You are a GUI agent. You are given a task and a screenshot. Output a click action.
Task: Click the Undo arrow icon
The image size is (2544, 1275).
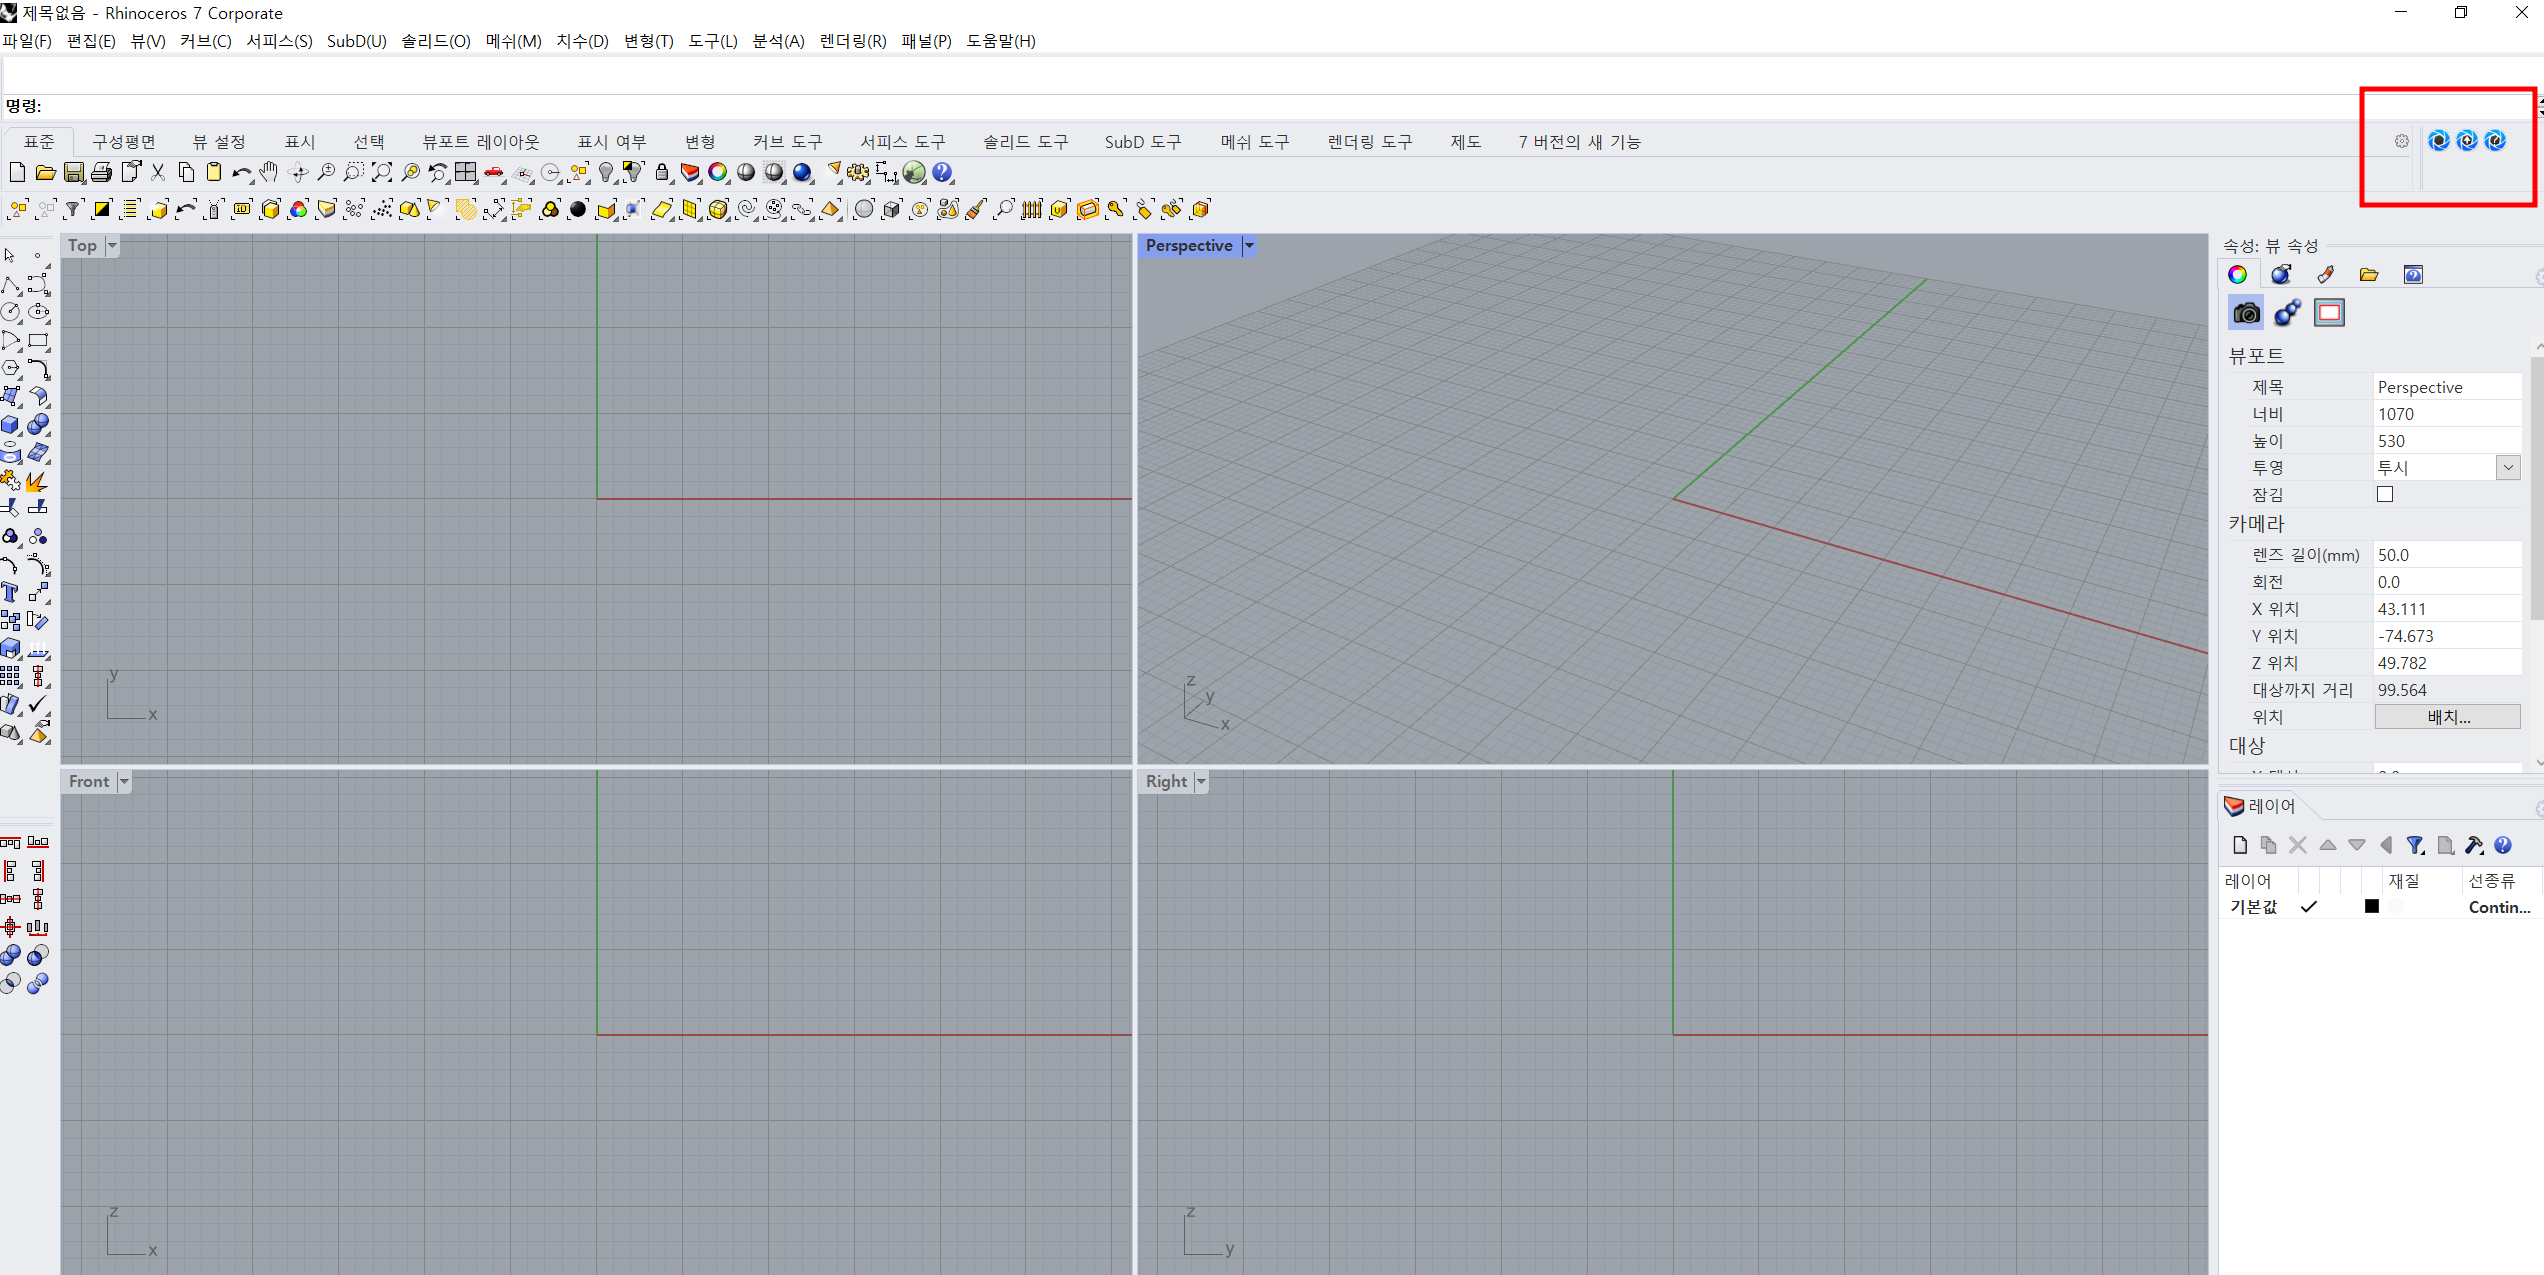coord(240,173)
